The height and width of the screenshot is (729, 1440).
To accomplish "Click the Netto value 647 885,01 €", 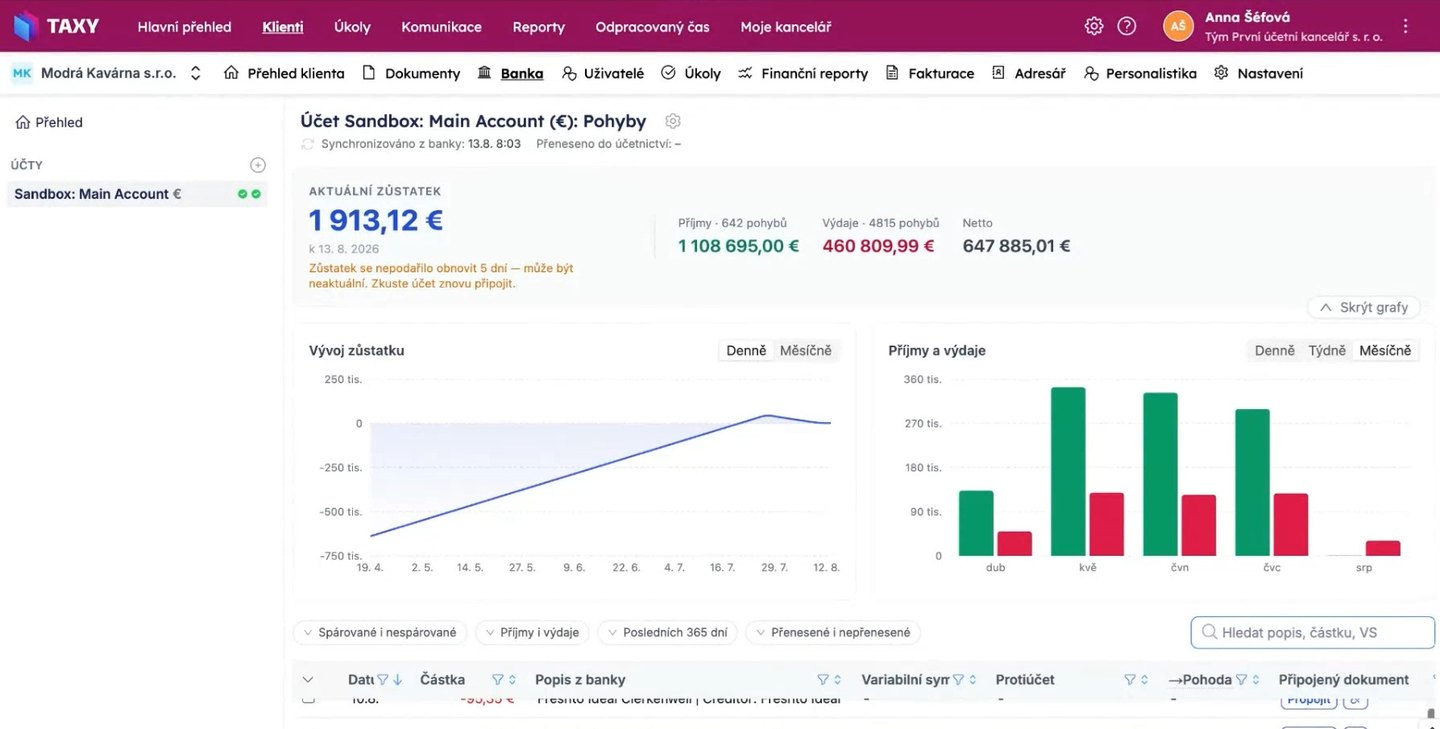I will (x=1017, y=246).
